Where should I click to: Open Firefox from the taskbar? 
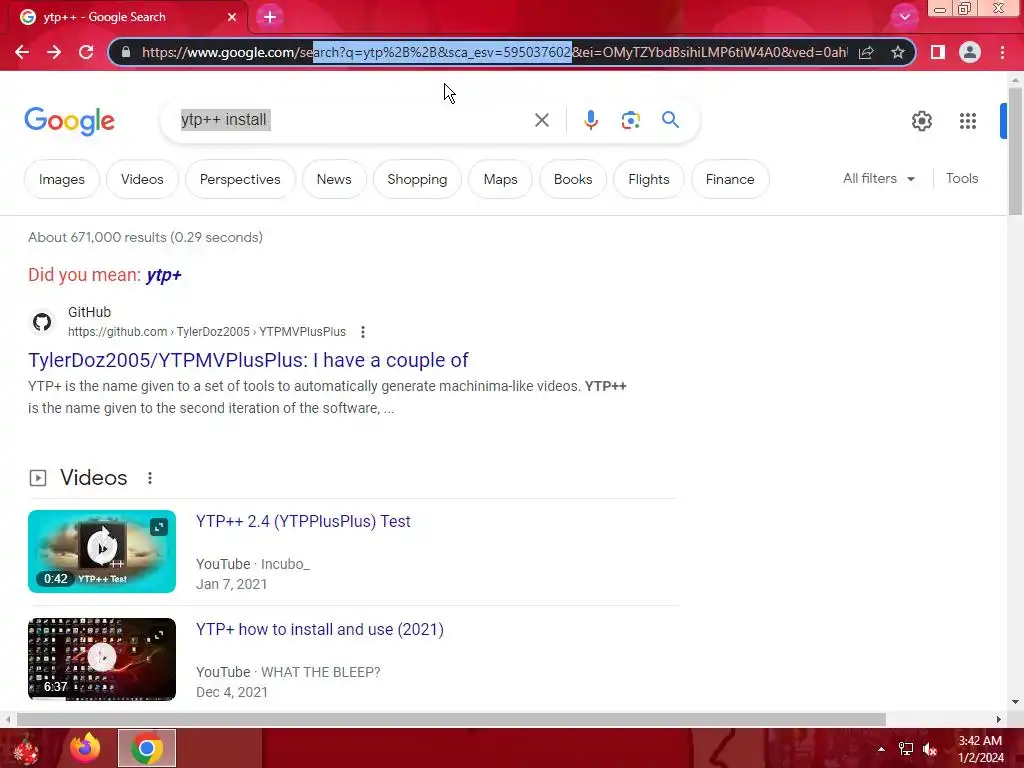click(85, 748)
